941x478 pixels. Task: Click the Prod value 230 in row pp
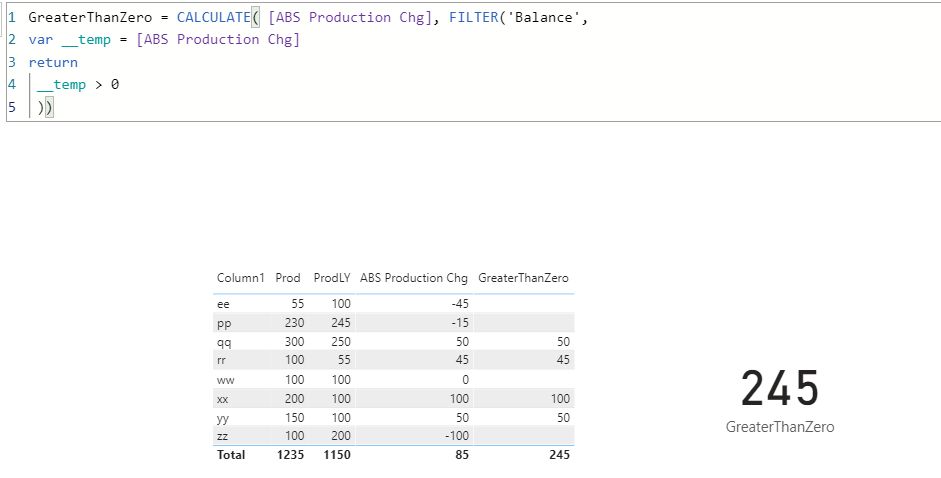tap(293, 323)
